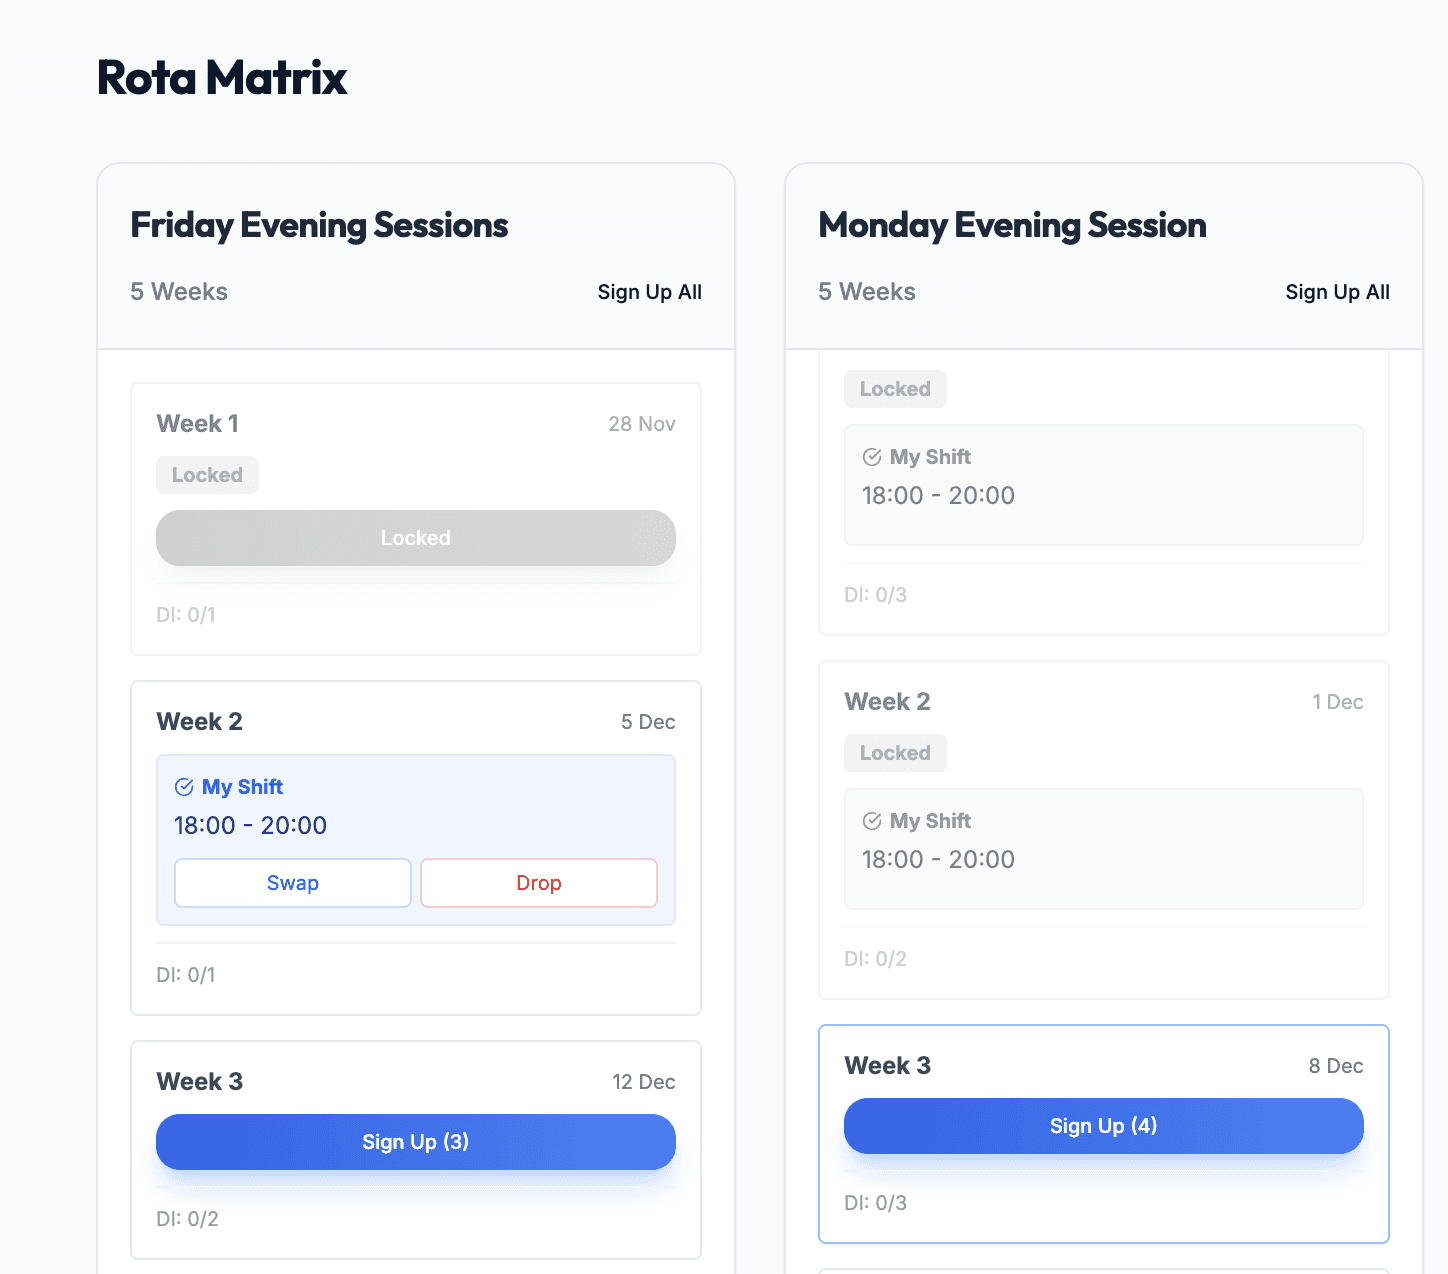1448x1274 pixels.
Task: Click Swap on your Friday Week 2 shift
Action: [292, 883]
